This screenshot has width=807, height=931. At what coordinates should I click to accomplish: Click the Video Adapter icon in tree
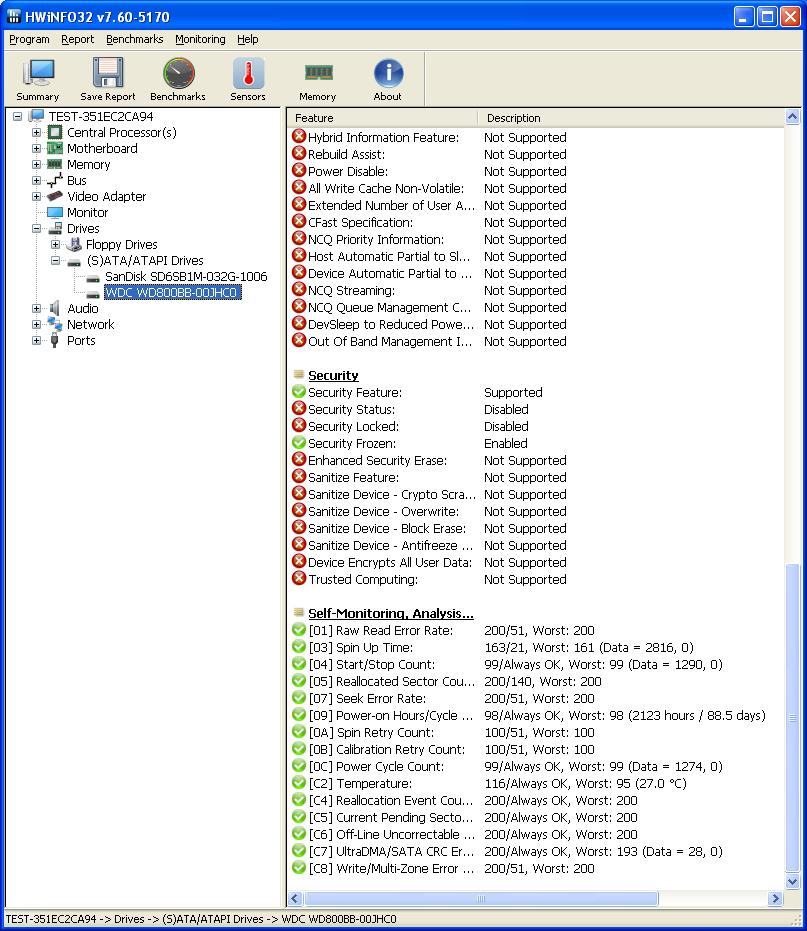(x=55, y=197)
